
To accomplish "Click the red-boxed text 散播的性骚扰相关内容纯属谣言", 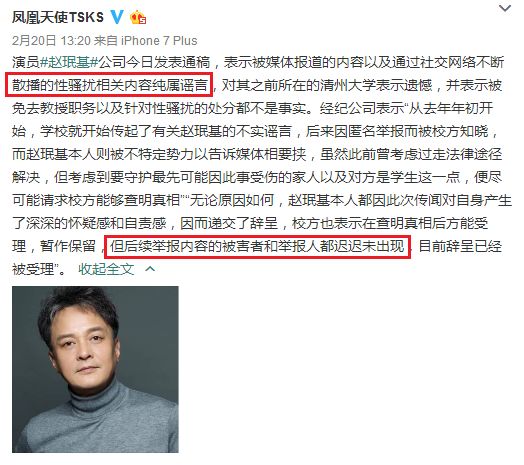I will click(109, 85).
